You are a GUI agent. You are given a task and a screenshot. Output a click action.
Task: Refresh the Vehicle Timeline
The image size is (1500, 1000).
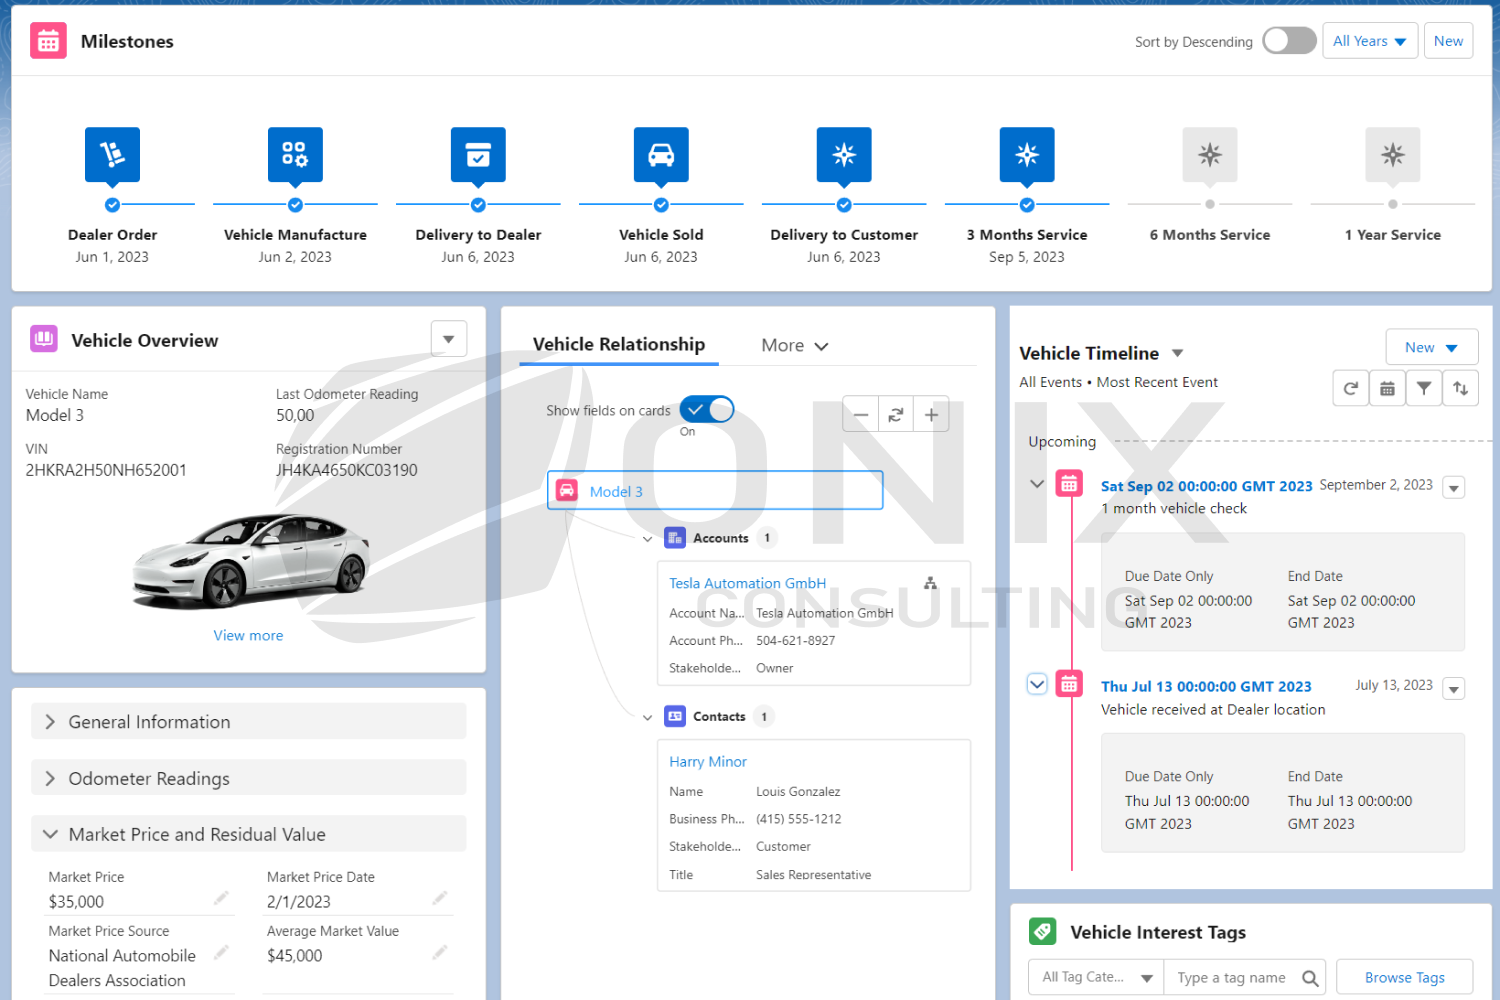click(1351, 388)
